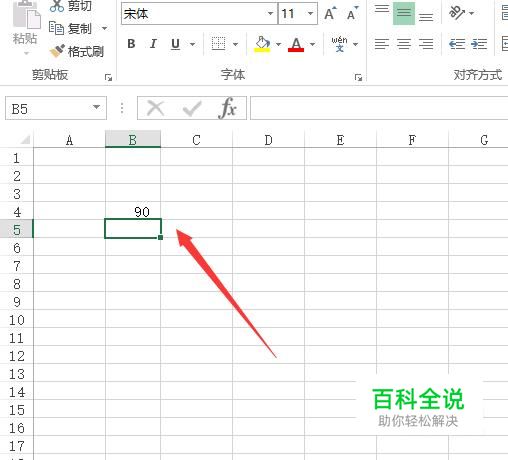
Task: Click the Name Box showing B5
Action: (56, 108)
